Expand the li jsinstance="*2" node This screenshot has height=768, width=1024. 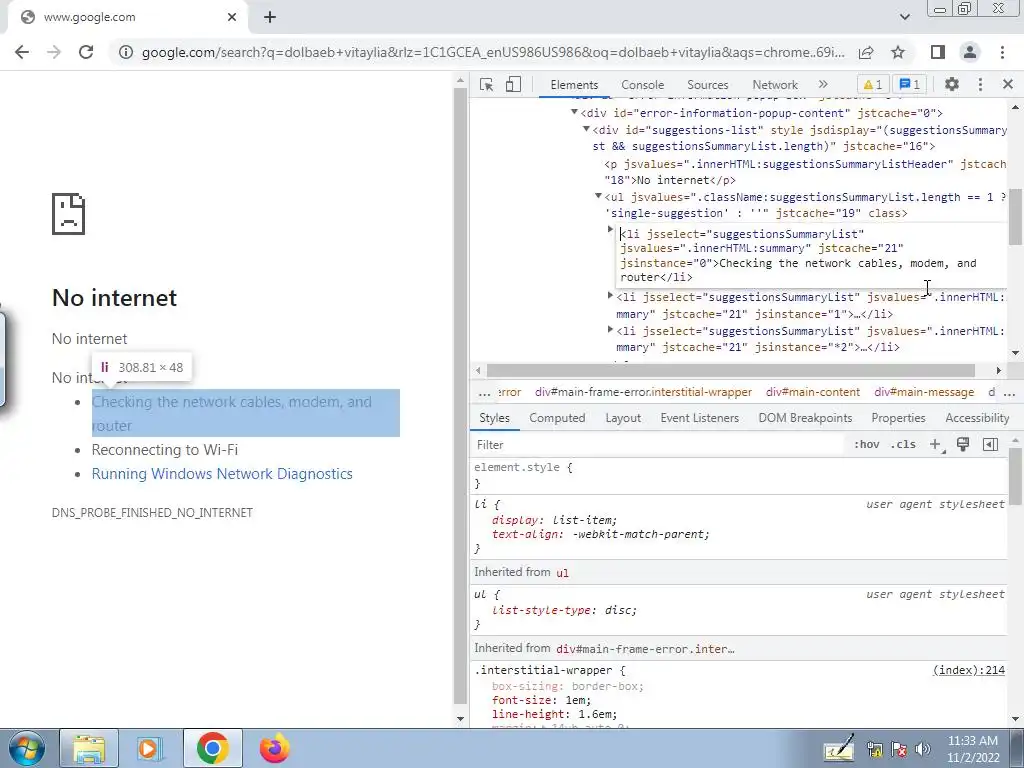tap(611, 330)
